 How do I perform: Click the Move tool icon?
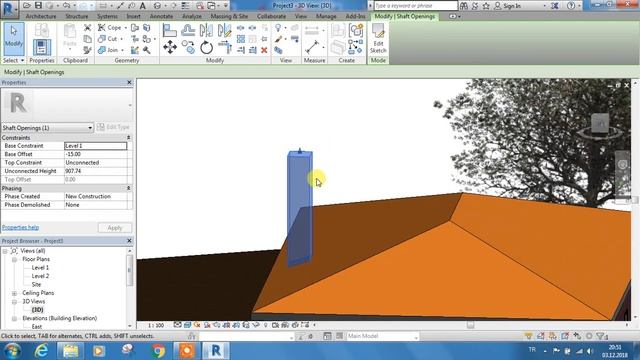(x=170, y=47)
